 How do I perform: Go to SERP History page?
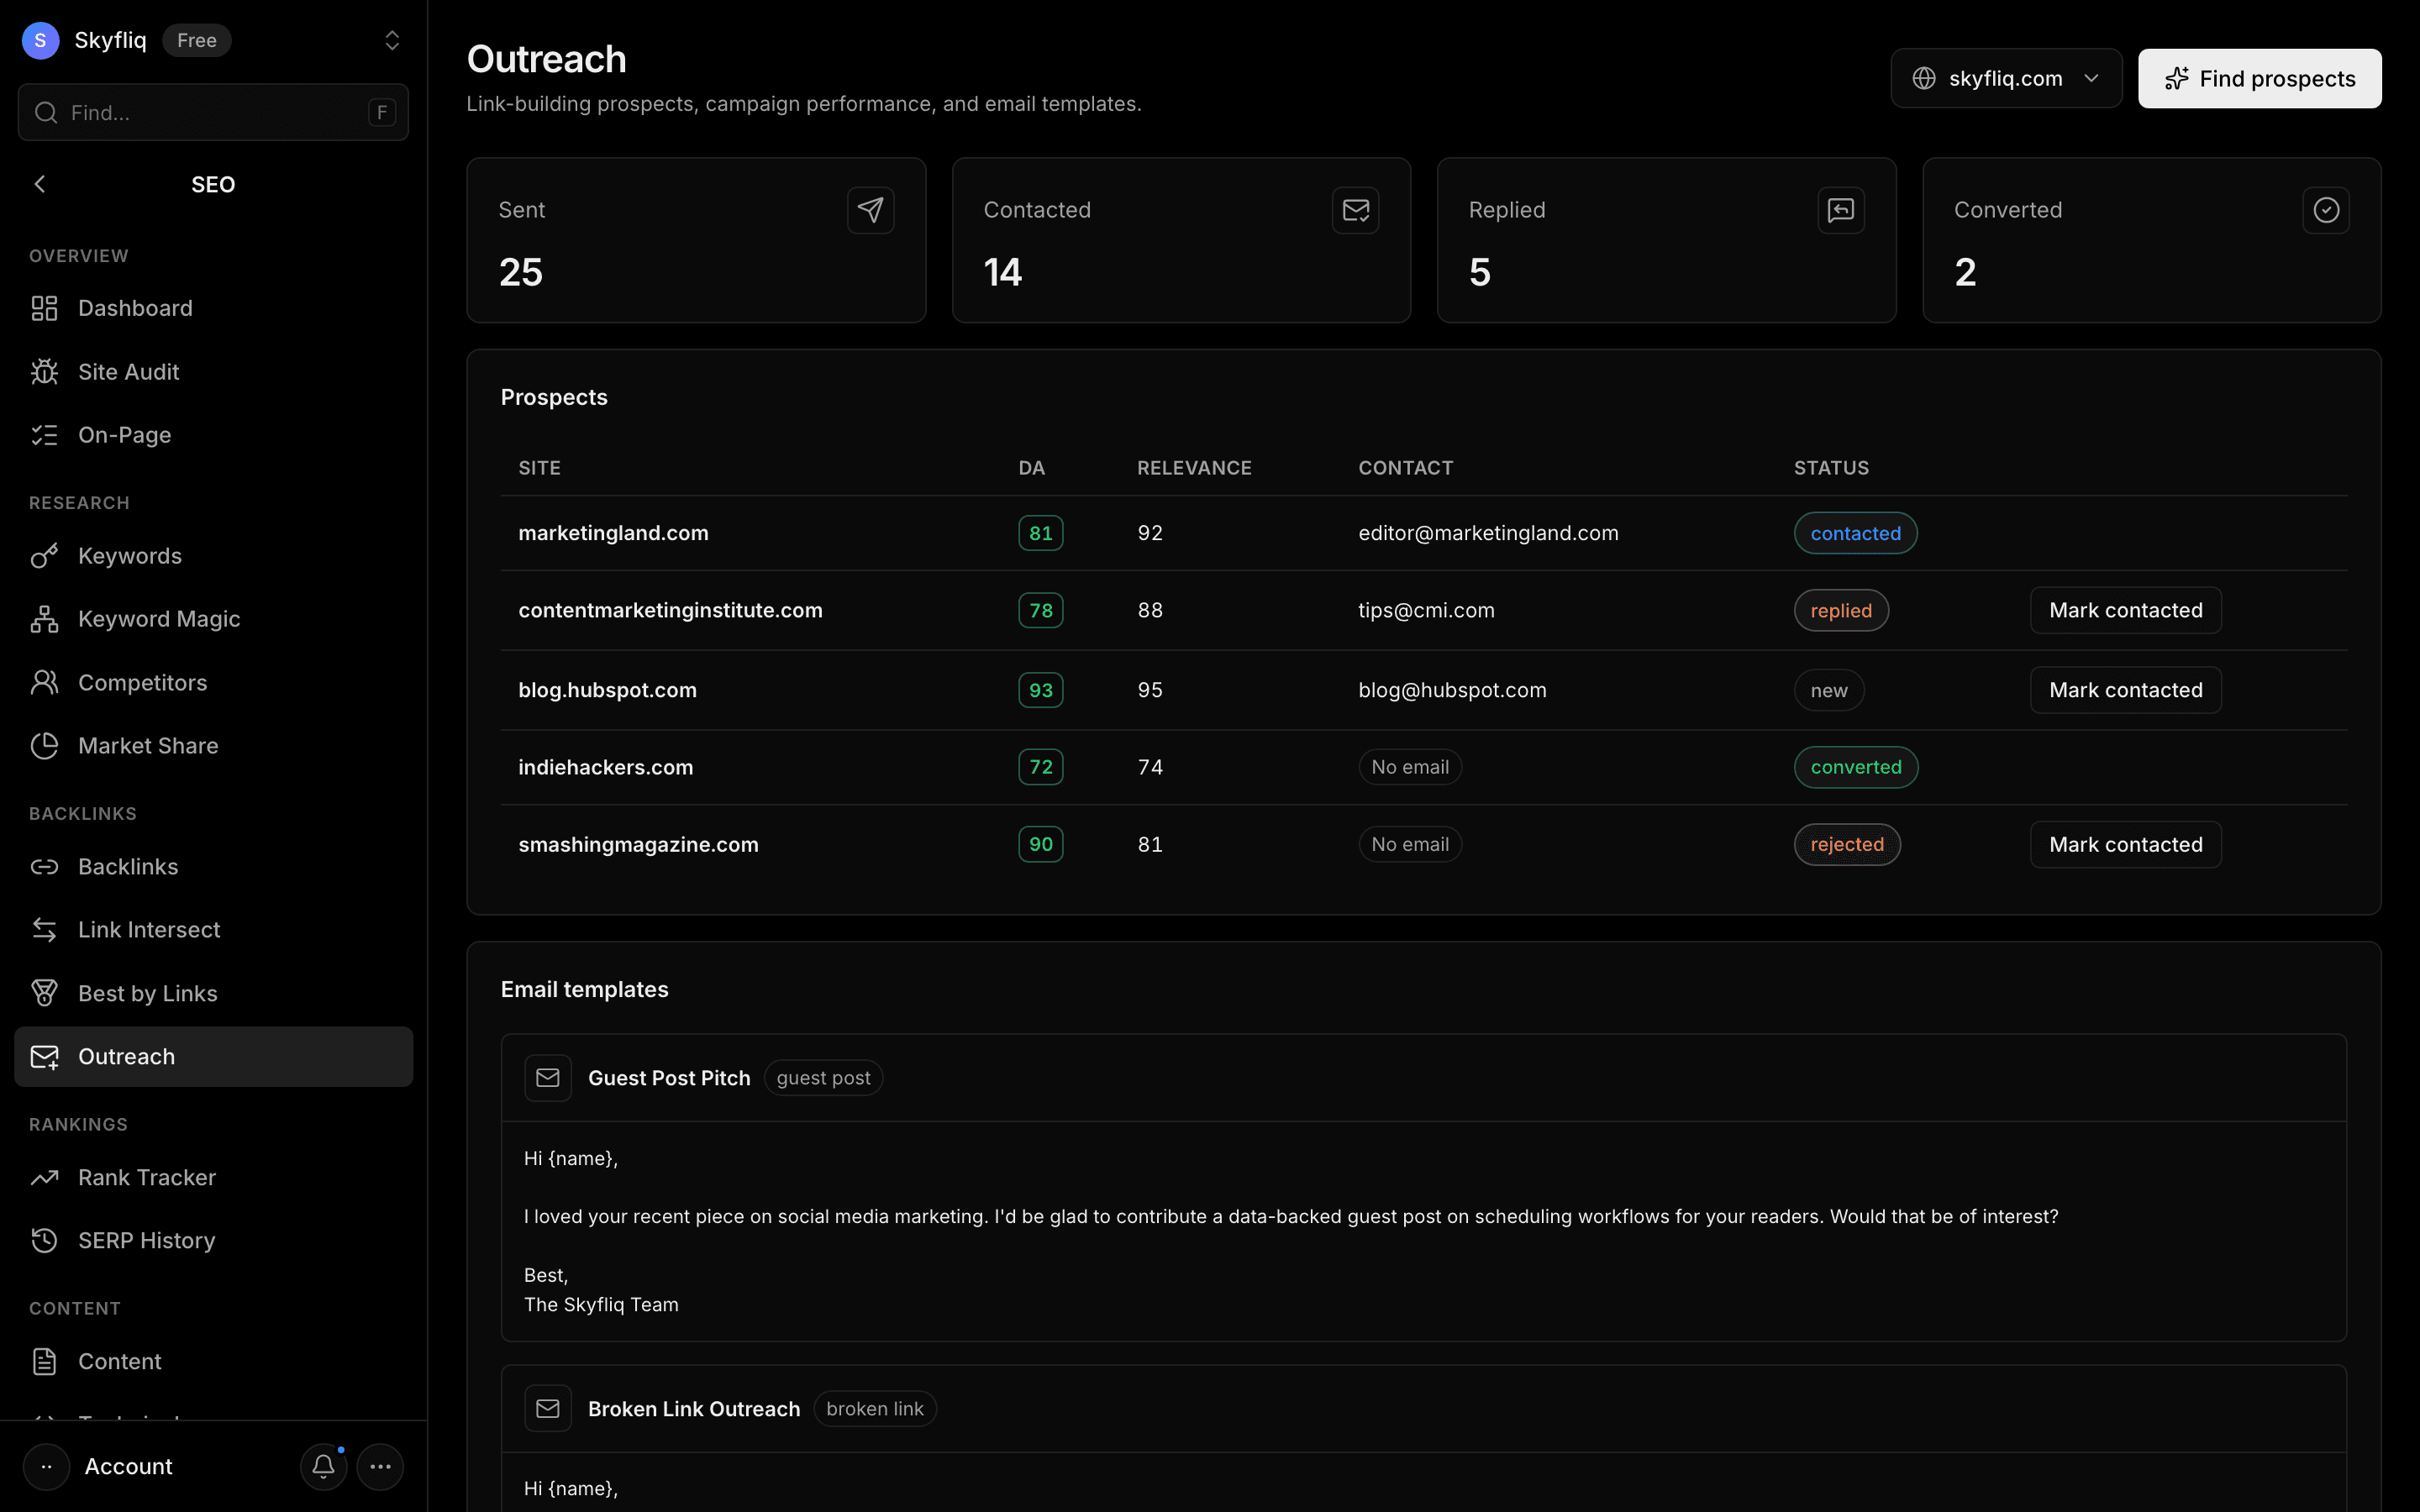[213, 1241]
